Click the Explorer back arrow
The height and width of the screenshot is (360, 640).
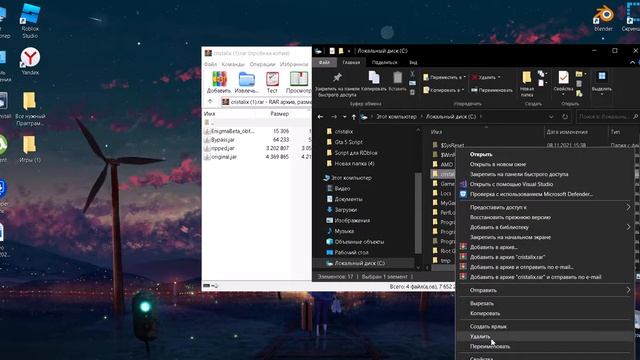coord(320,117)
